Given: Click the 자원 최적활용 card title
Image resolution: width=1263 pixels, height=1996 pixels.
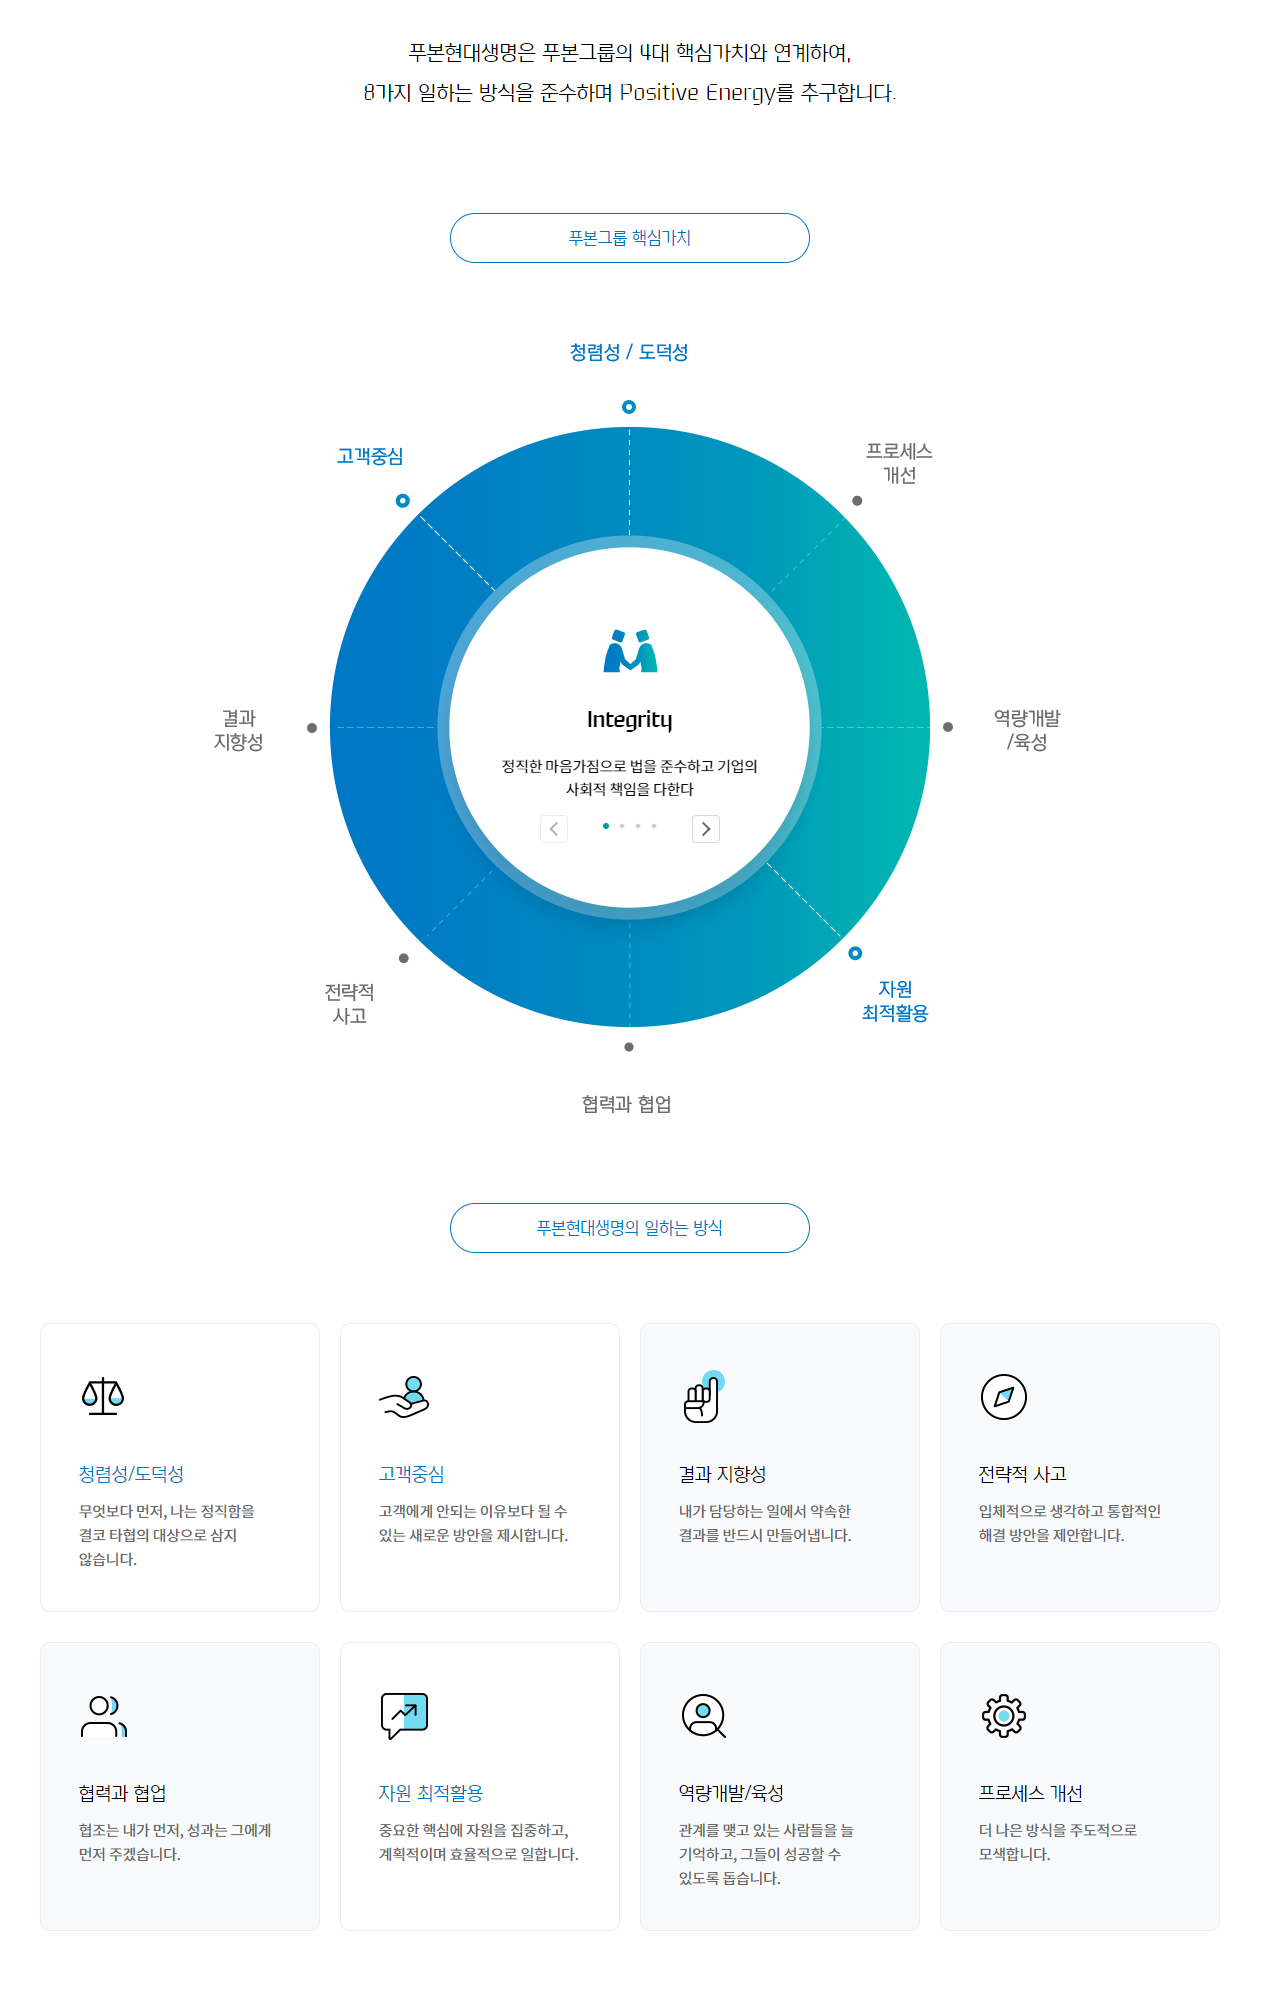Looking at the screenshot, I should (431, 1793).
